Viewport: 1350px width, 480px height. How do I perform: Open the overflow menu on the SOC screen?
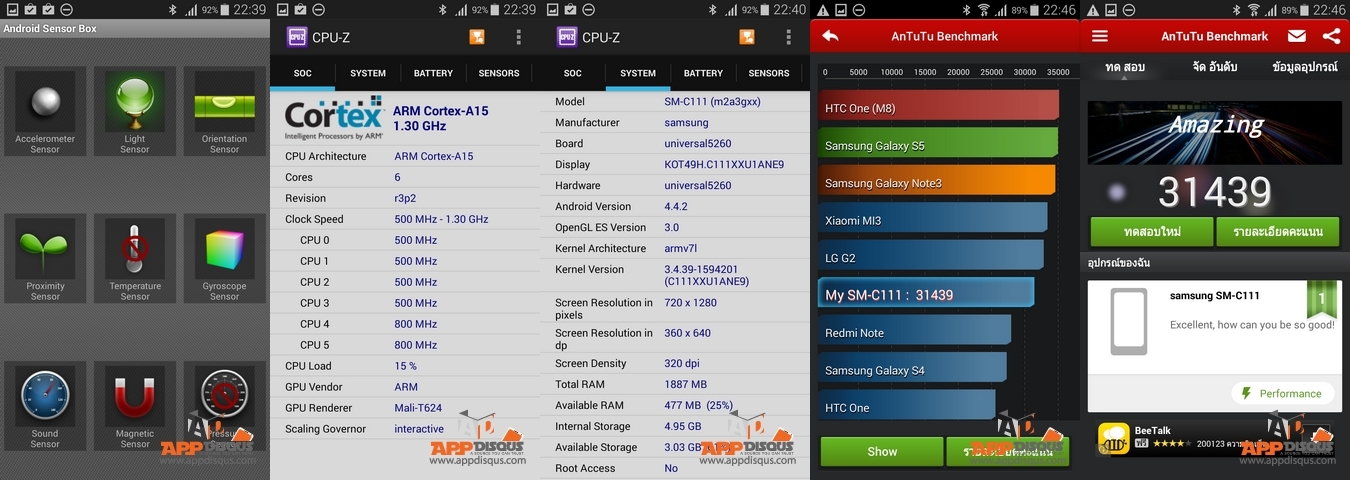pos(519,37)
